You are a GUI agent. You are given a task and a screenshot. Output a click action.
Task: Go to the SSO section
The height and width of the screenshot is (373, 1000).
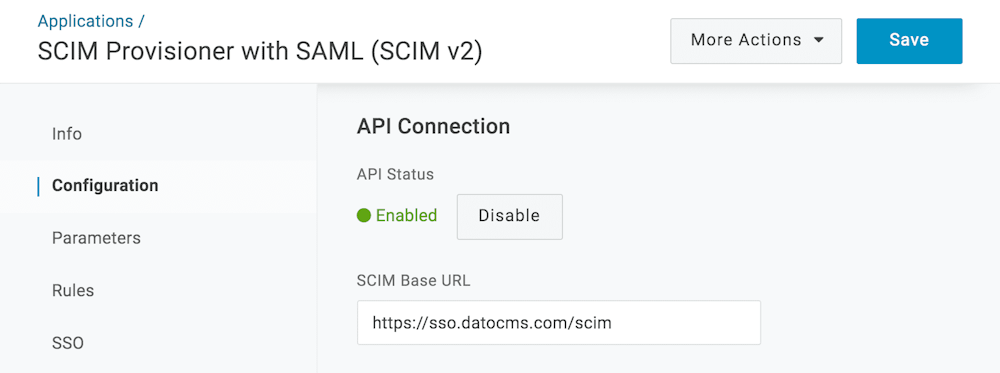click(x=68, y=344)
